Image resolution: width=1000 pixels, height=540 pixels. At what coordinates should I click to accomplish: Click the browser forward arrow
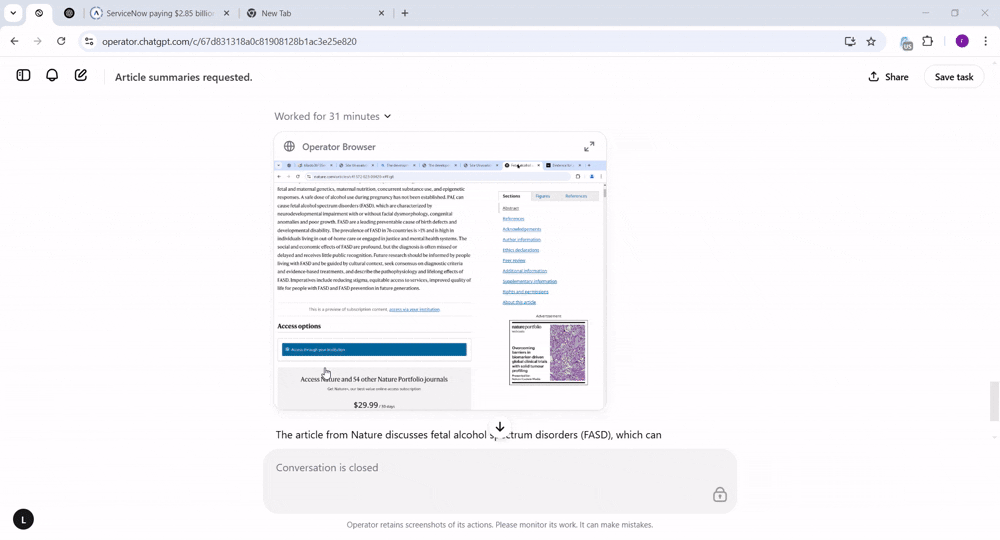point(38,41)
